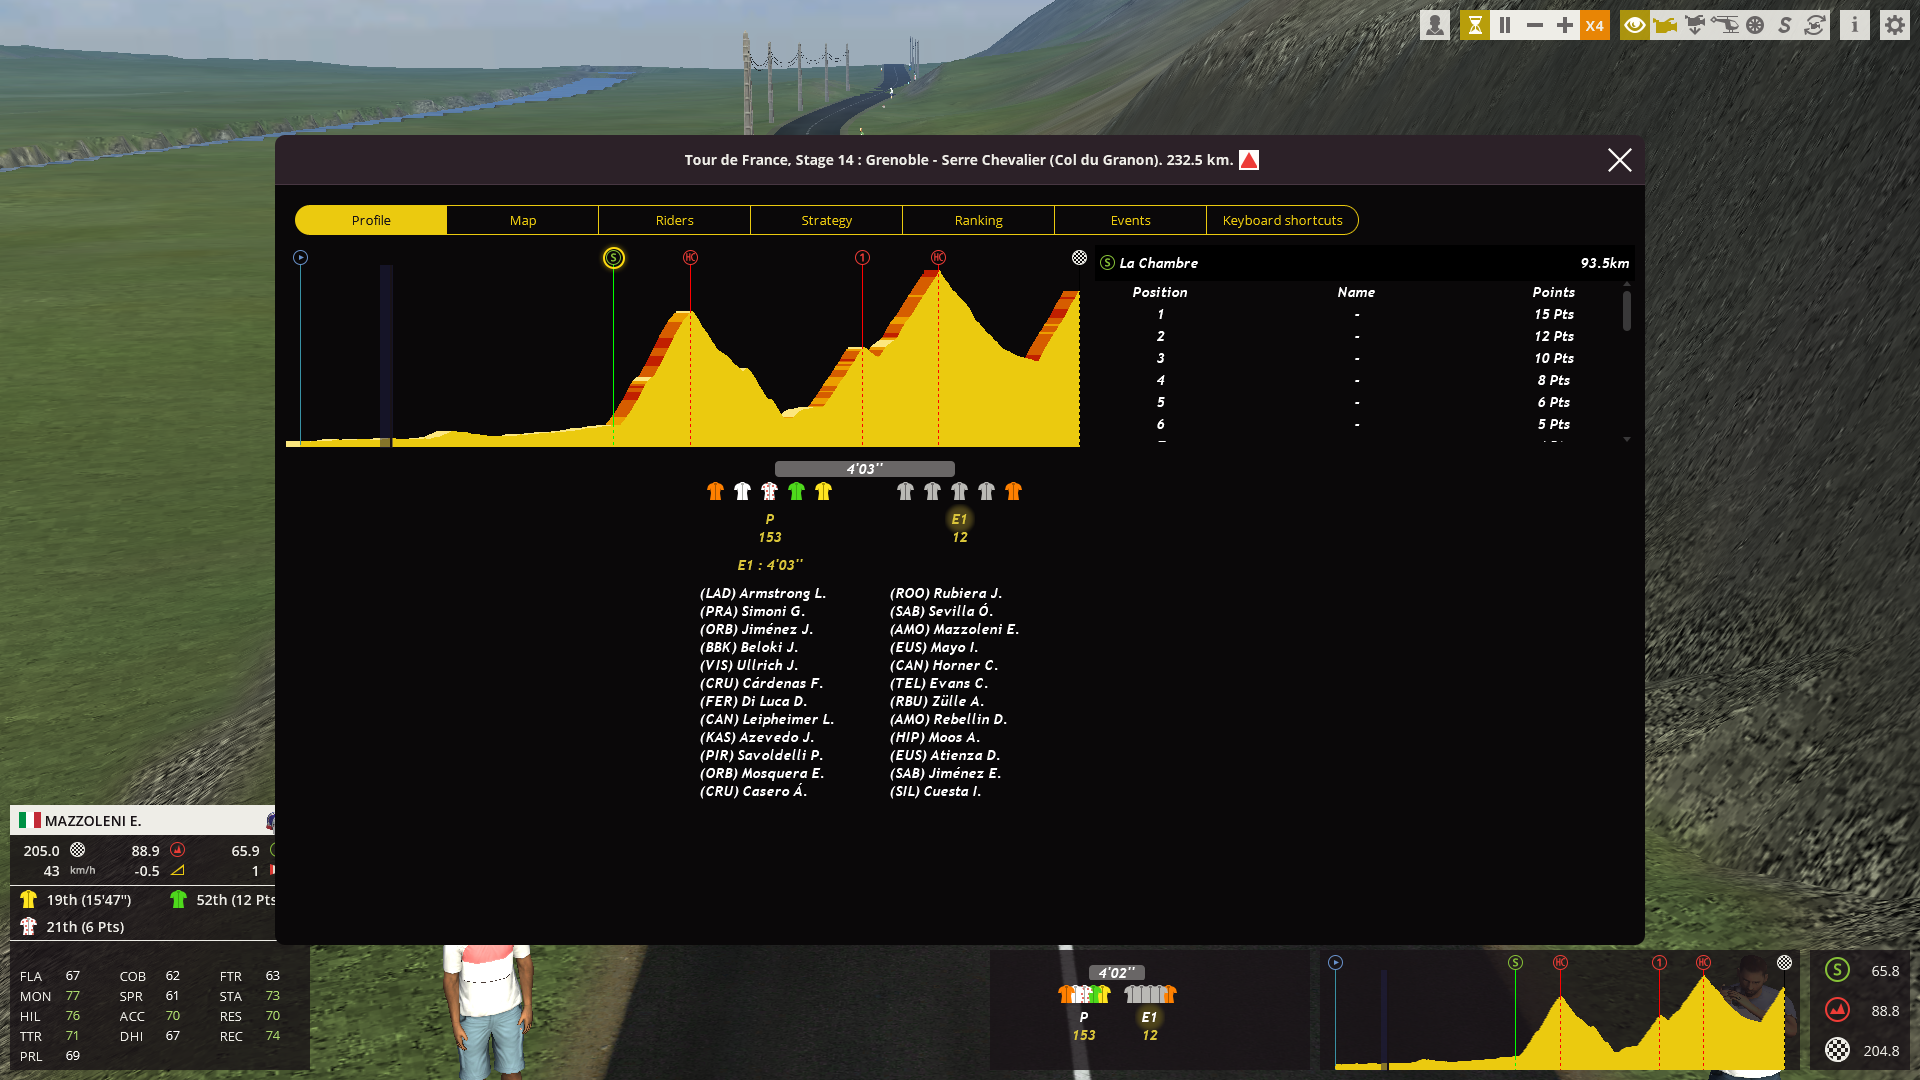Click the stage start marker on dialog profile

coord(300,258)
